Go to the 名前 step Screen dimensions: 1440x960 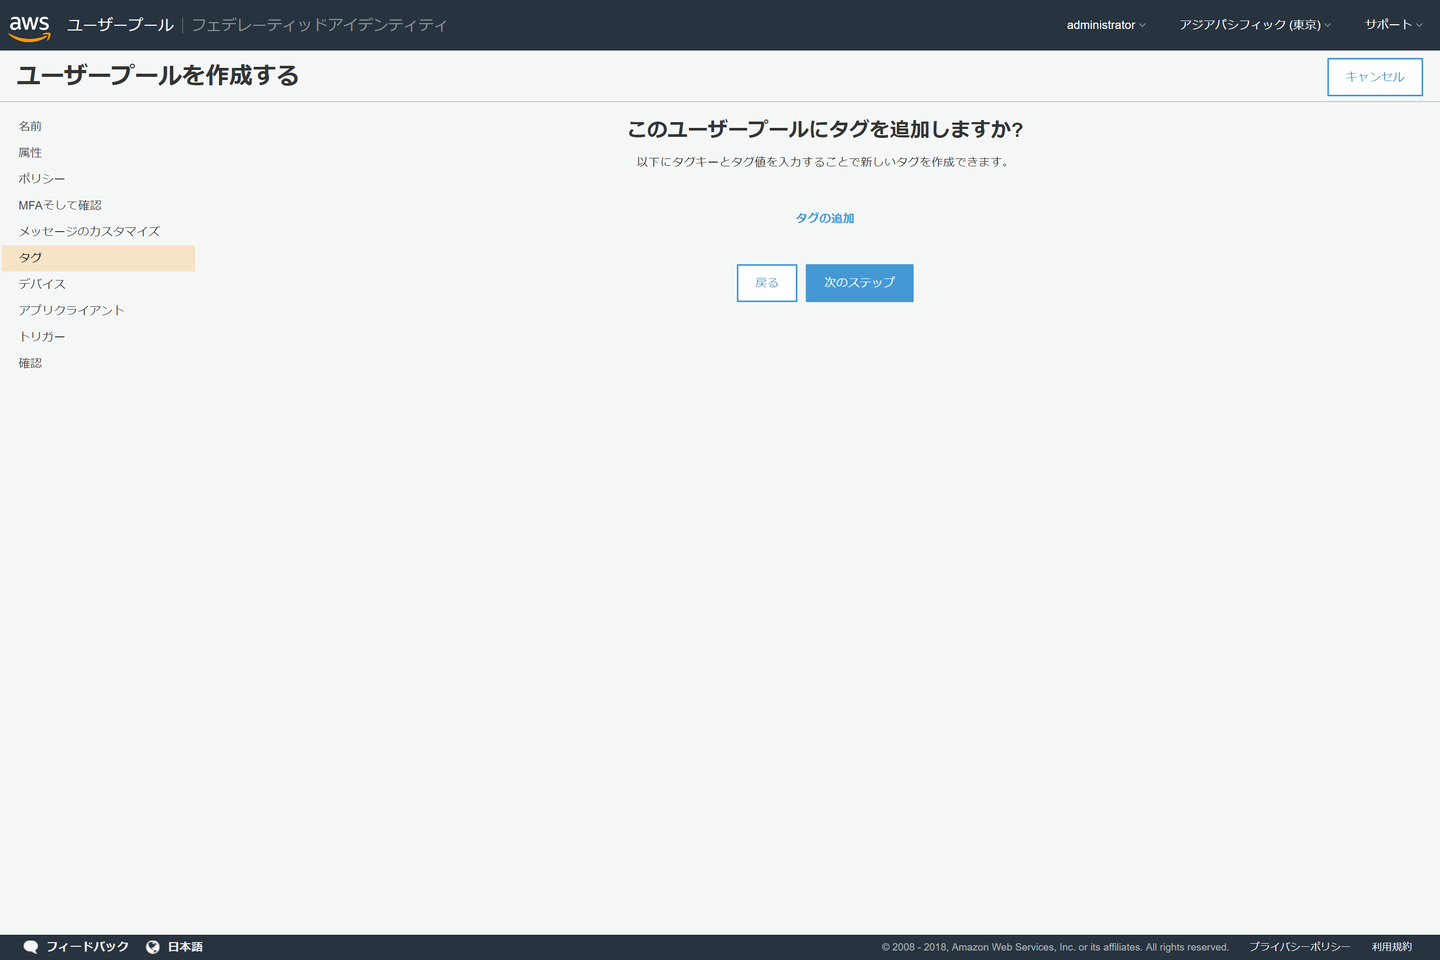[30, 126]
